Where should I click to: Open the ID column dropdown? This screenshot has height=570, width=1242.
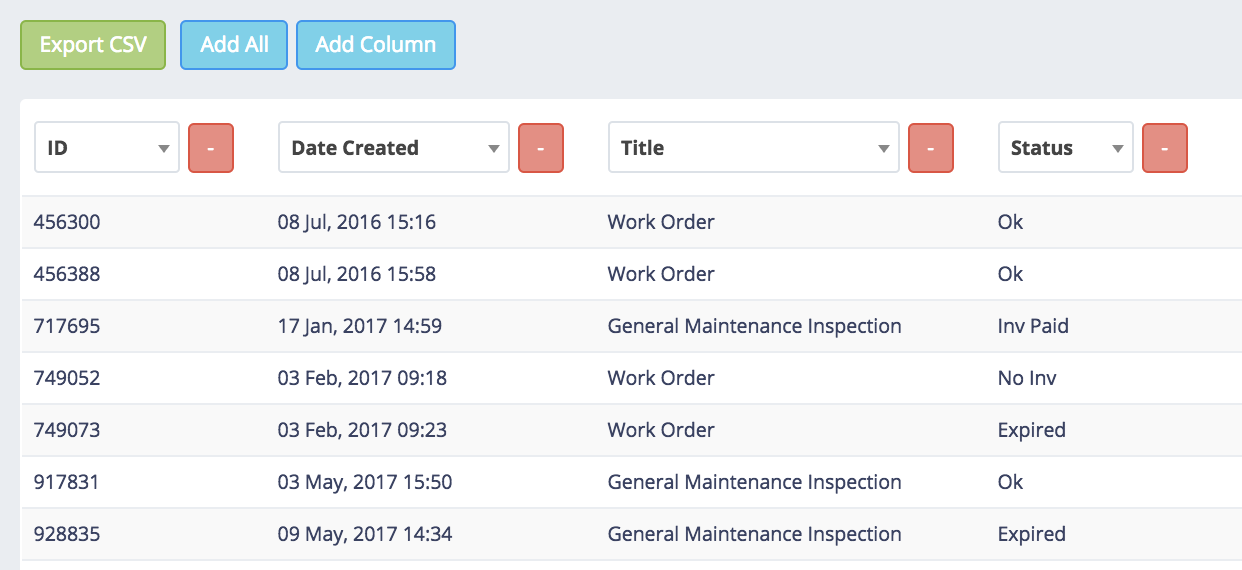point(107,148)
